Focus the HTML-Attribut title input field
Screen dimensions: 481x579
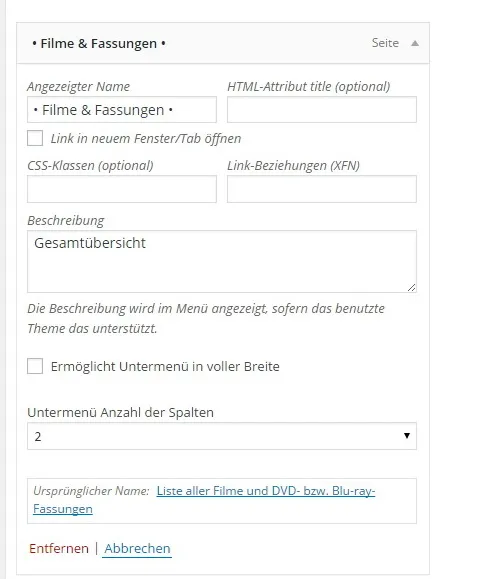(x=322, y=110)
